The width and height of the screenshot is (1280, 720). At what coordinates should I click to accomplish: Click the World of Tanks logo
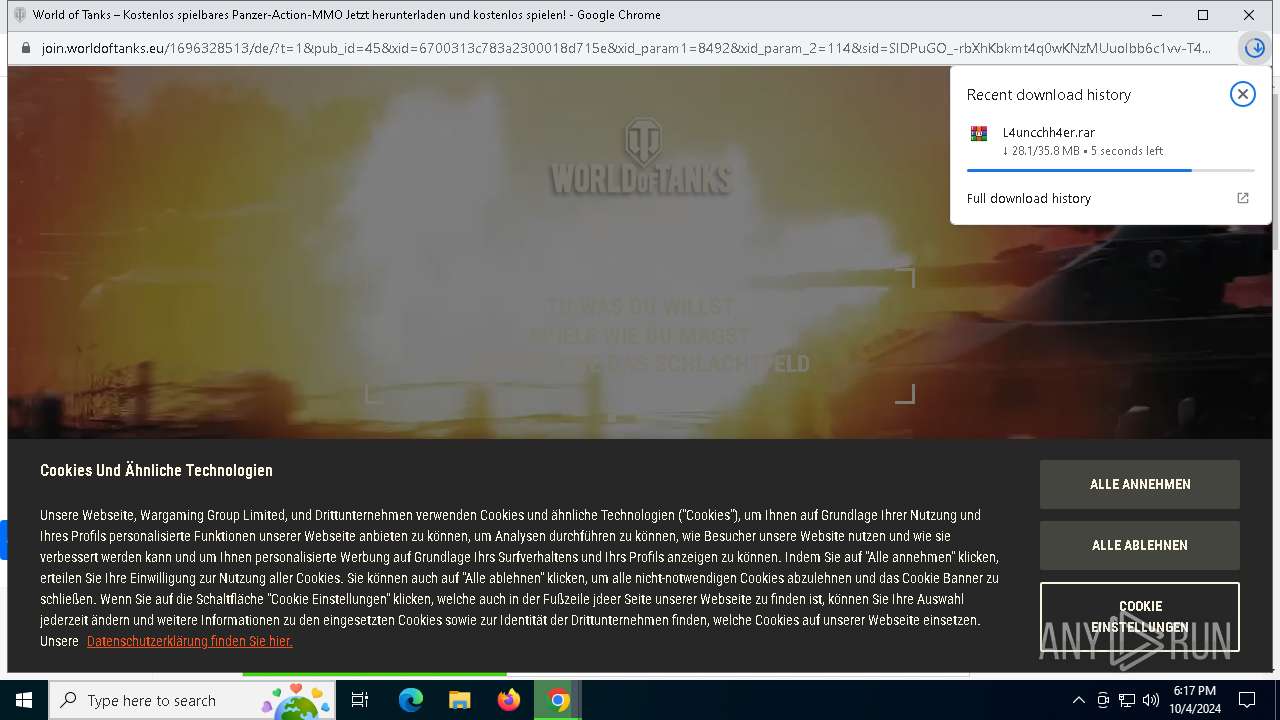click(x=640, y=157)
